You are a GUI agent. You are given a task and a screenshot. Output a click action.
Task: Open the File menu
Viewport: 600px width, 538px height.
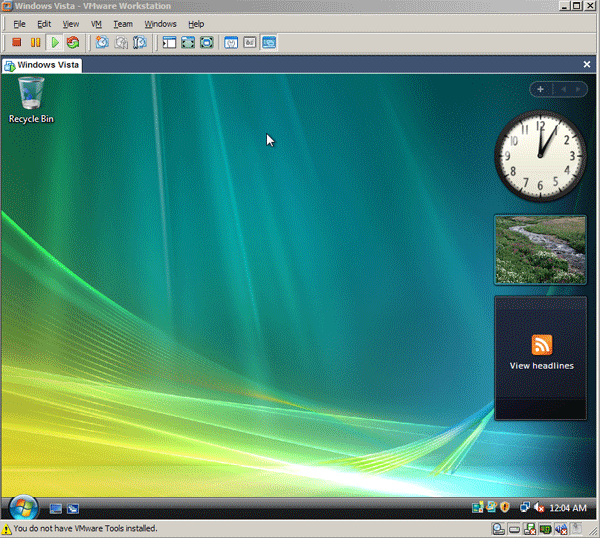point(20,24)
